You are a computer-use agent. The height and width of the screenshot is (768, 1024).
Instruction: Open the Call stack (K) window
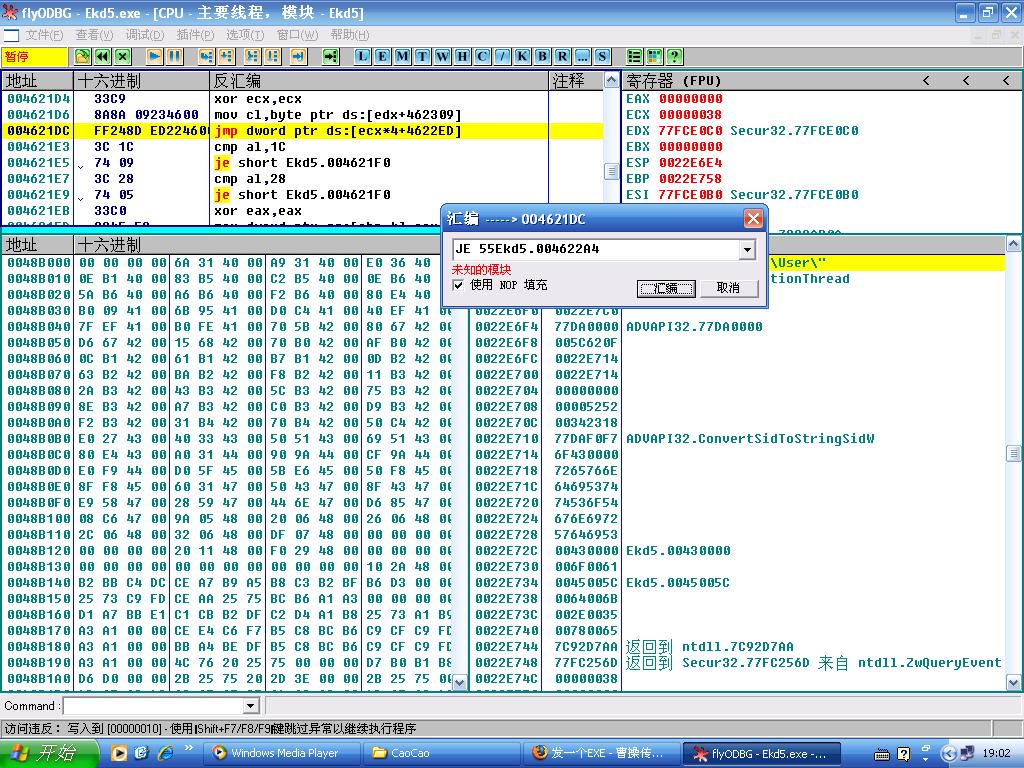click(x=522, y=56)
